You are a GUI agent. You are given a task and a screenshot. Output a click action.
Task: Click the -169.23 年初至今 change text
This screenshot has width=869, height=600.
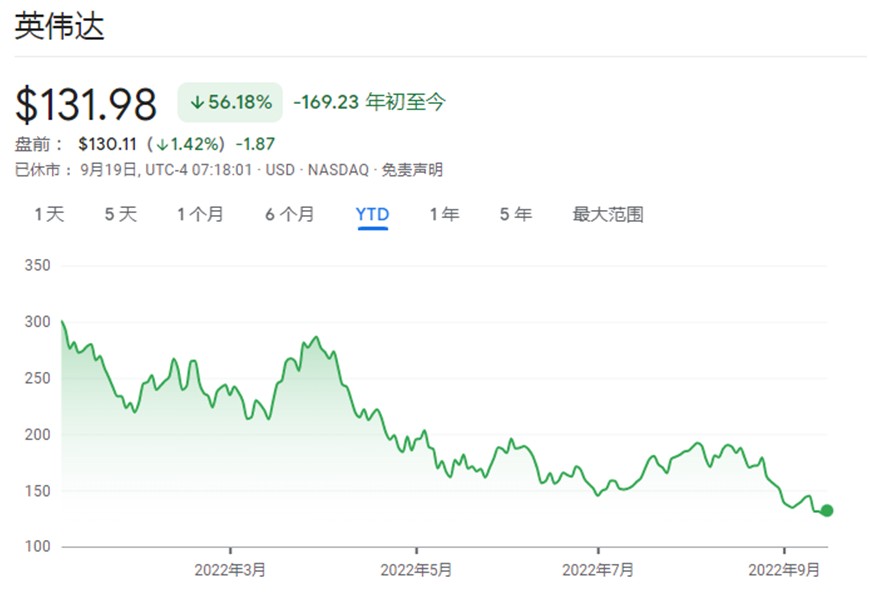pos(369,102)
